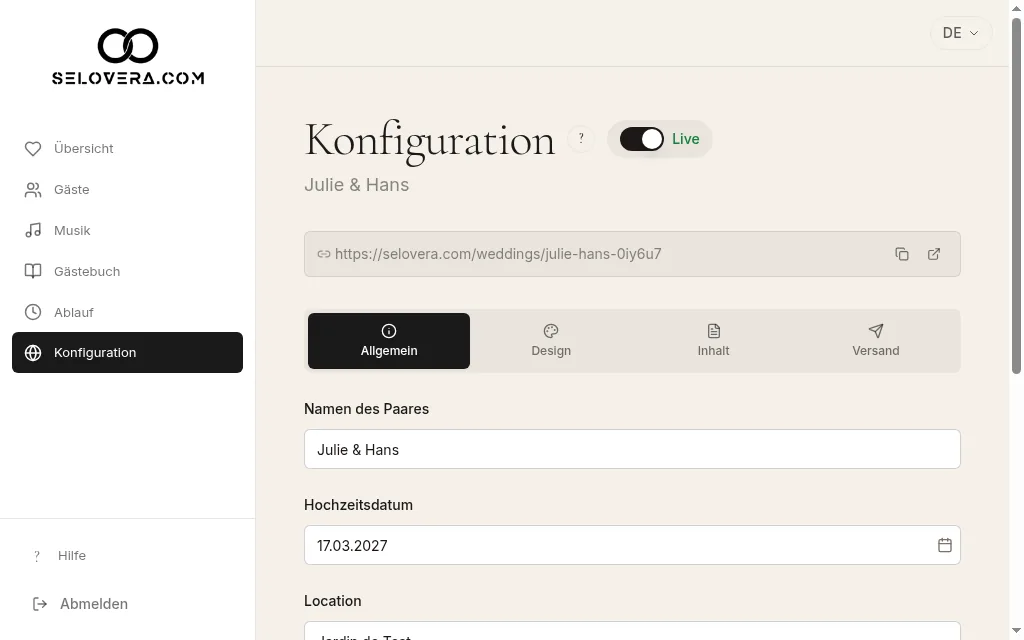Go to Übersicht page
This screenshot has height=640, width=1024.
[127, 149]
